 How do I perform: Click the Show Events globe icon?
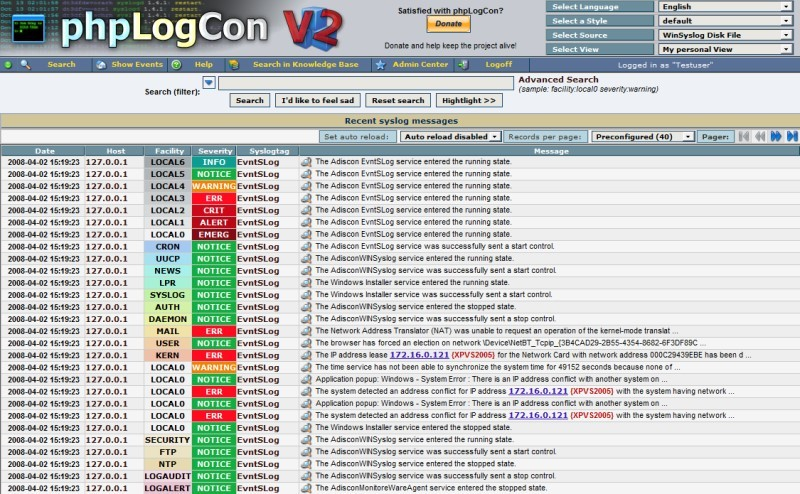tap(101, 65)
